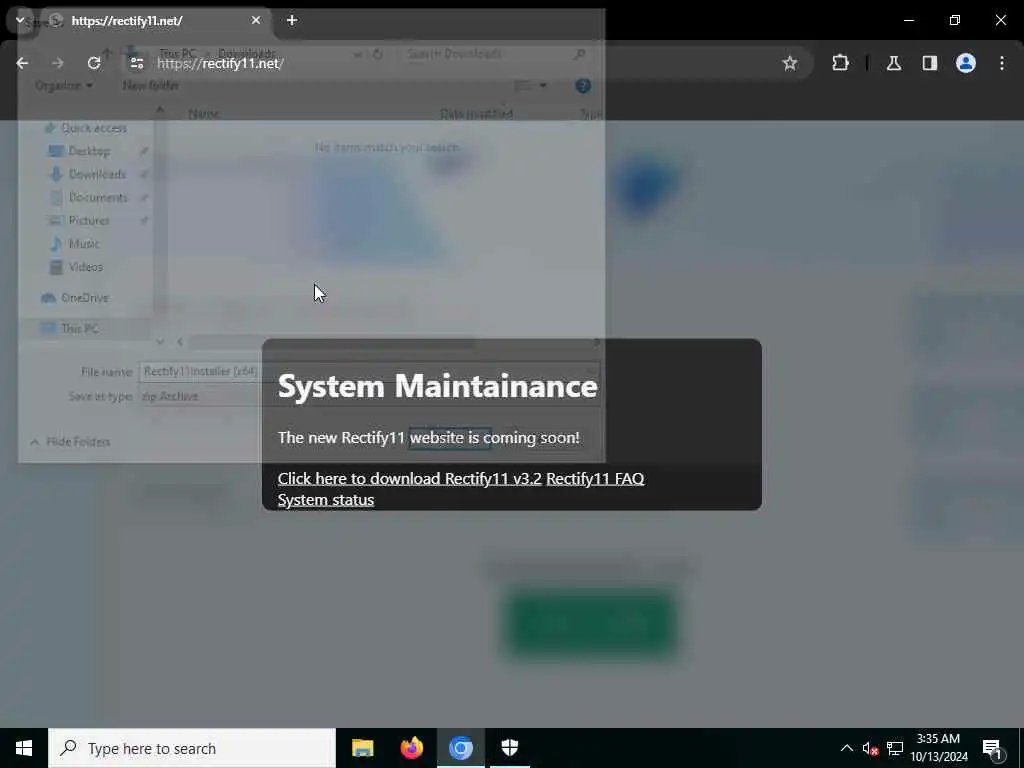Go forward with the forward arrow
Screen dimensions: 1024x768
coord(58,63)
